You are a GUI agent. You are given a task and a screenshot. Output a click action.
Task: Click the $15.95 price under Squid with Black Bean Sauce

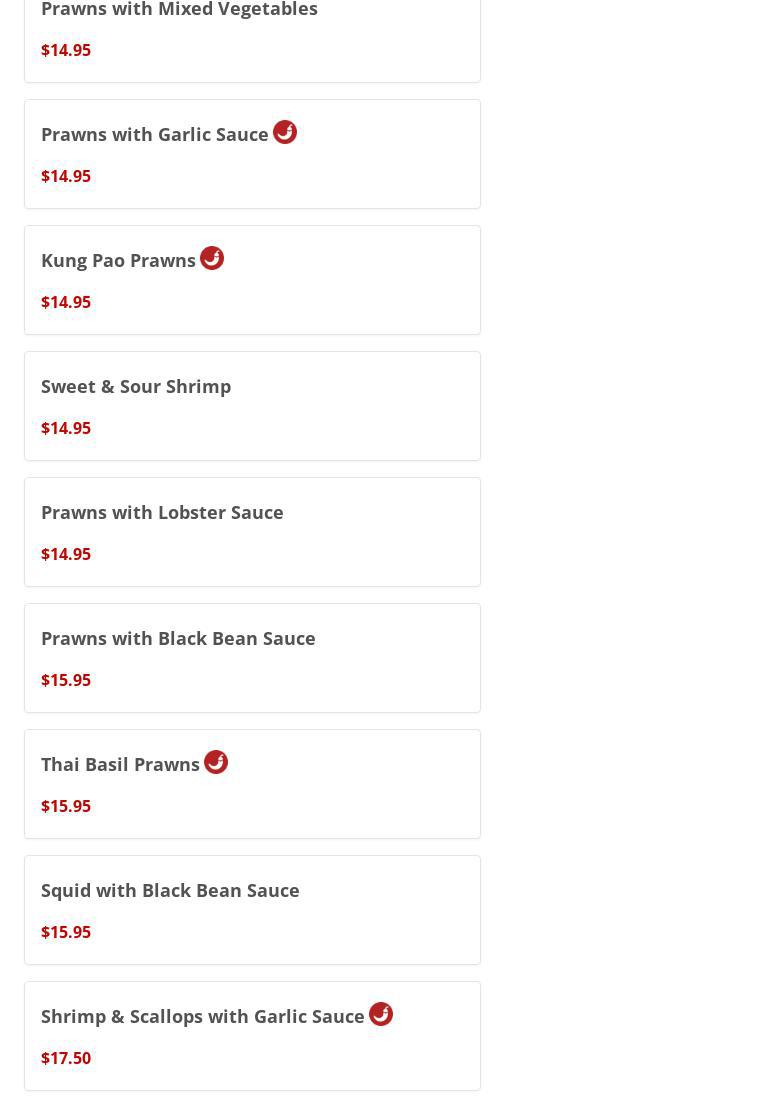[x=66, y=932]
